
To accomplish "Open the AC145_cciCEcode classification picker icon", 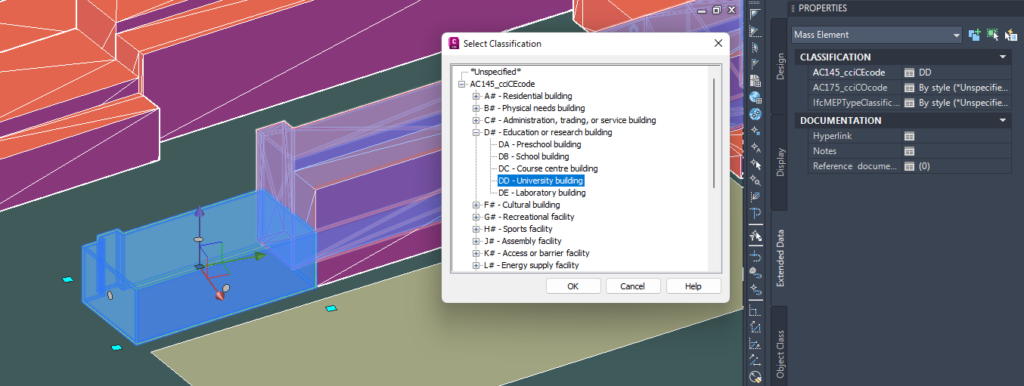I will pyautogui.click(x=909, y=72).
